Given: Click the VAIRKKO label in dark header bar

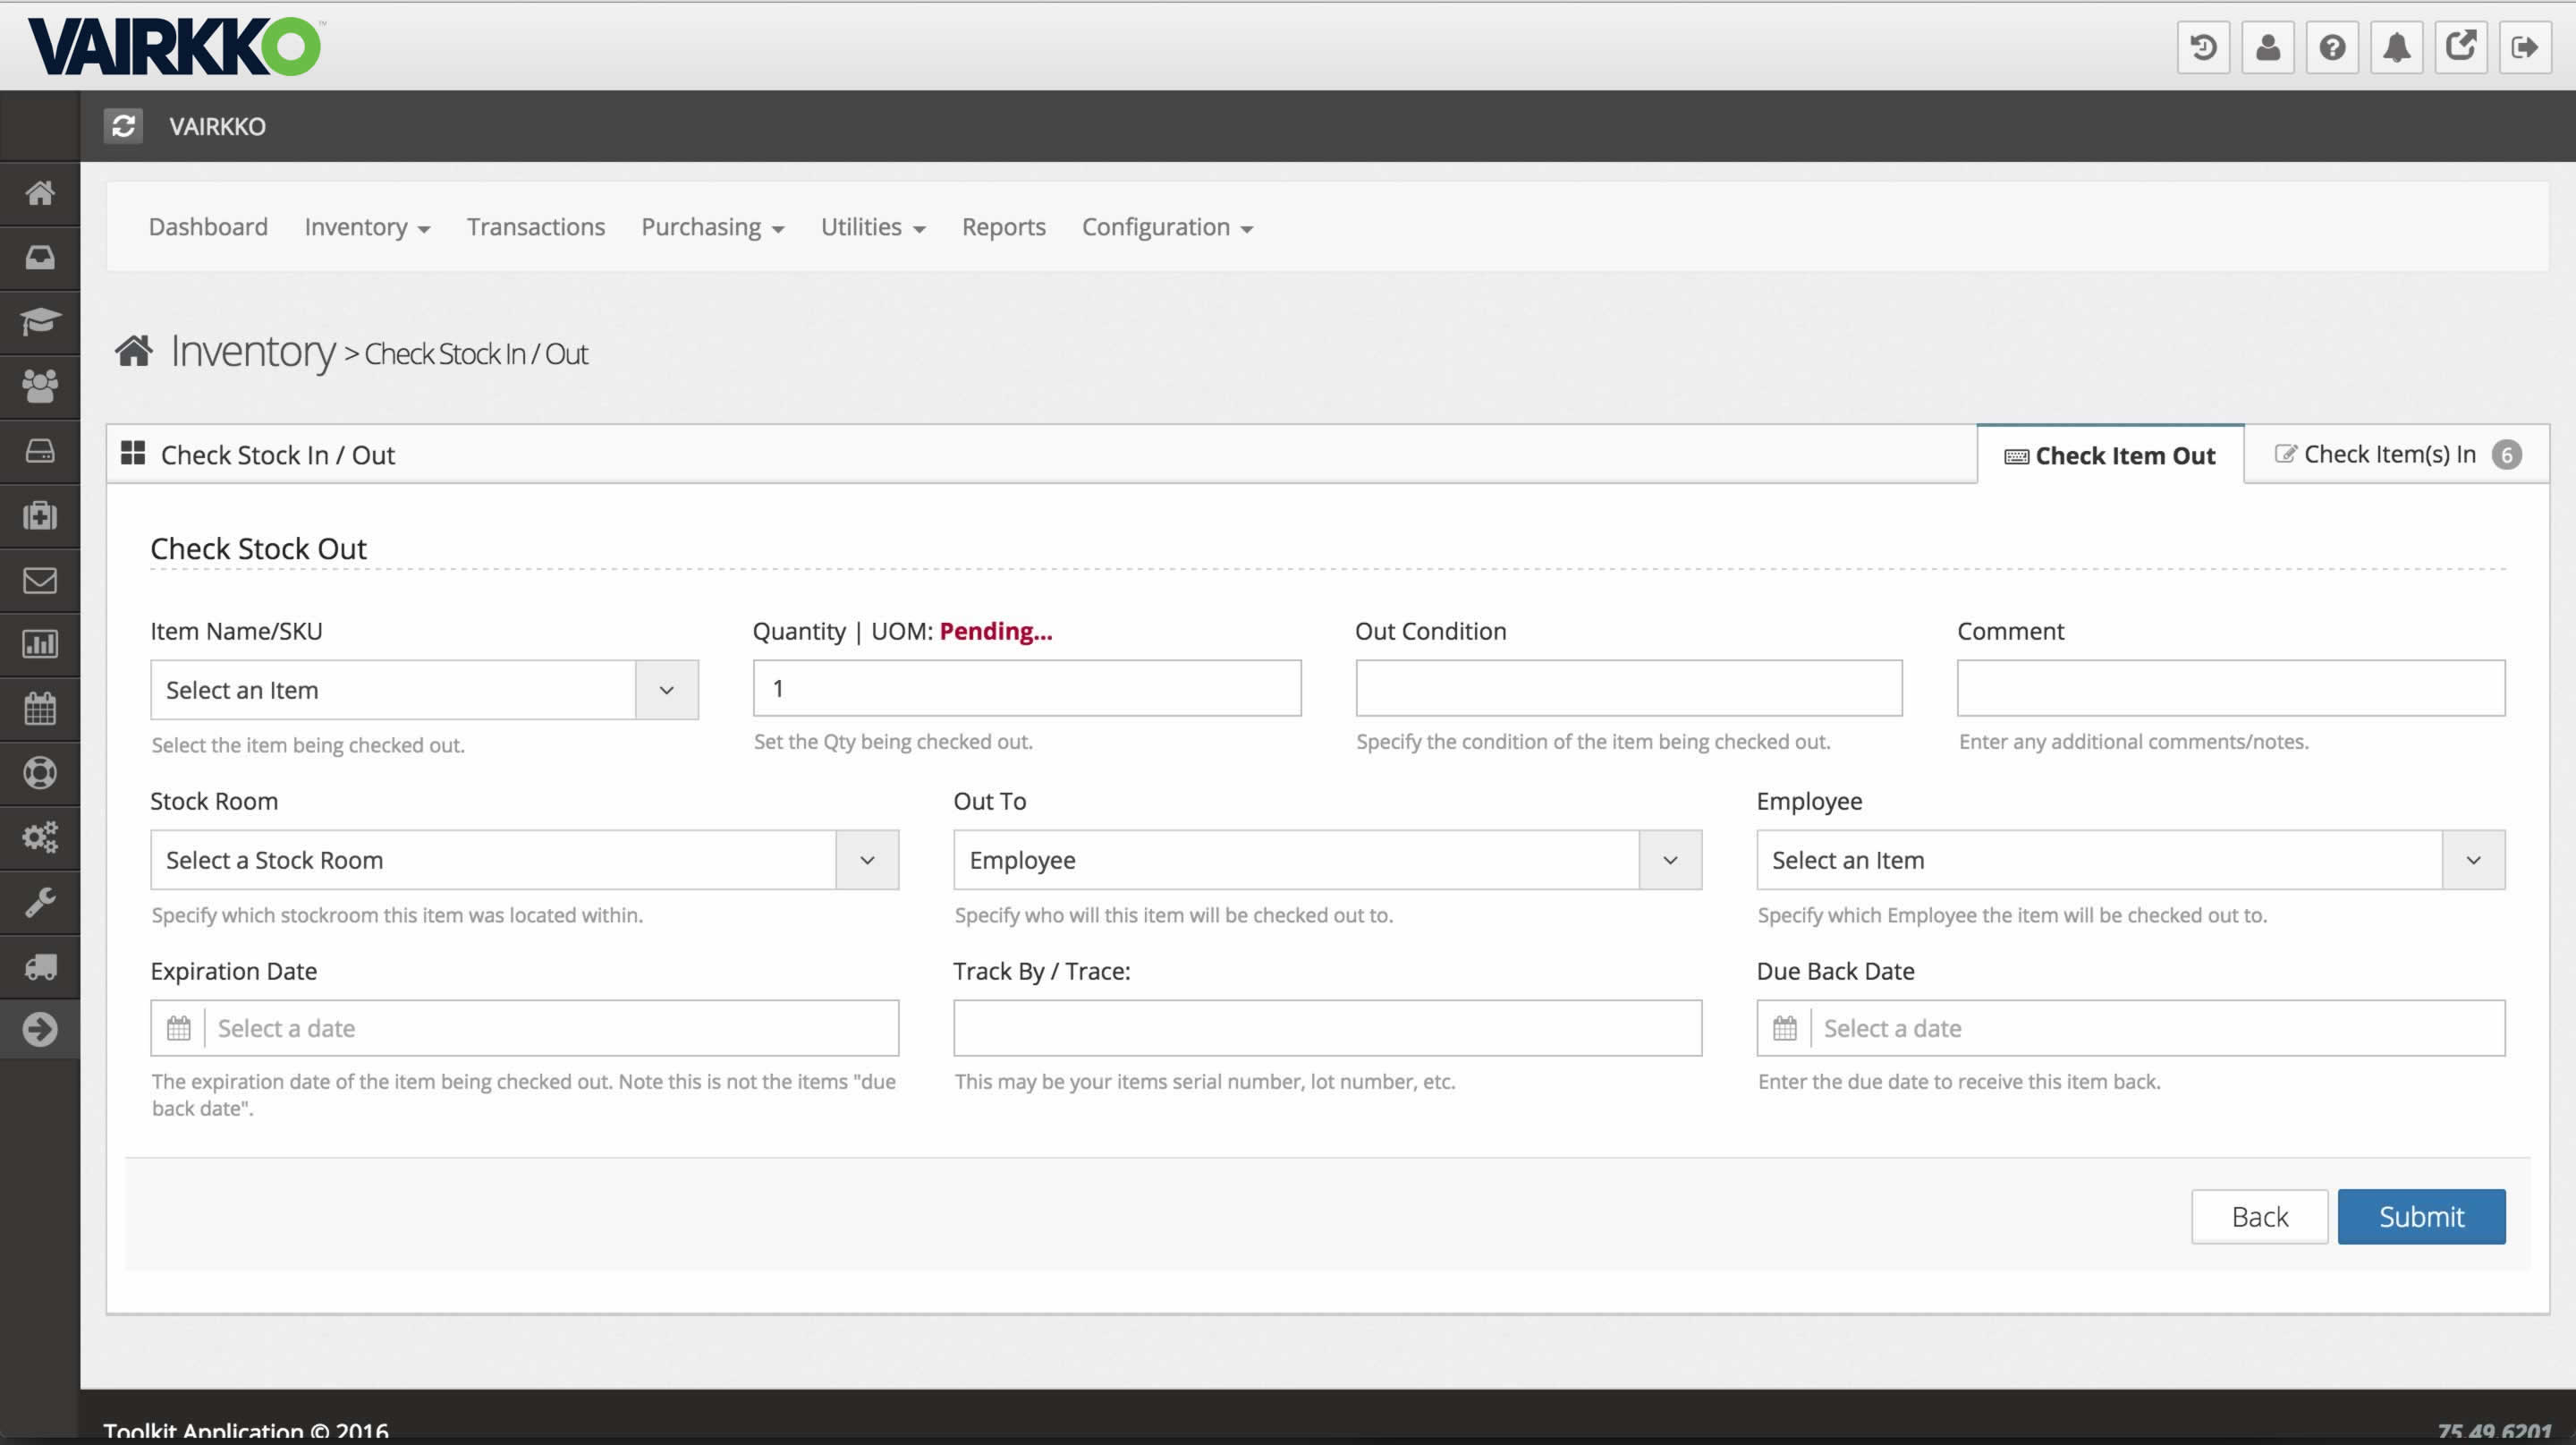Looking at the screenshot, I should click(x=217, y=126).
